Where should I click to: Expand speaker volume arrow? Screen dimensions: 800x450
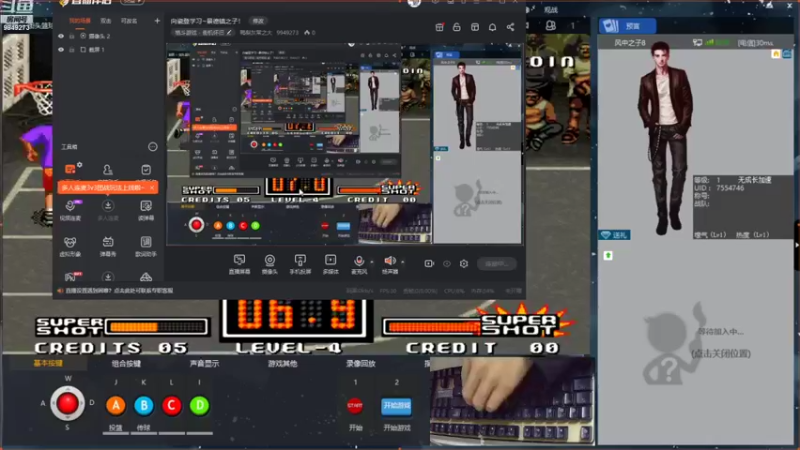tap(403, 262)
